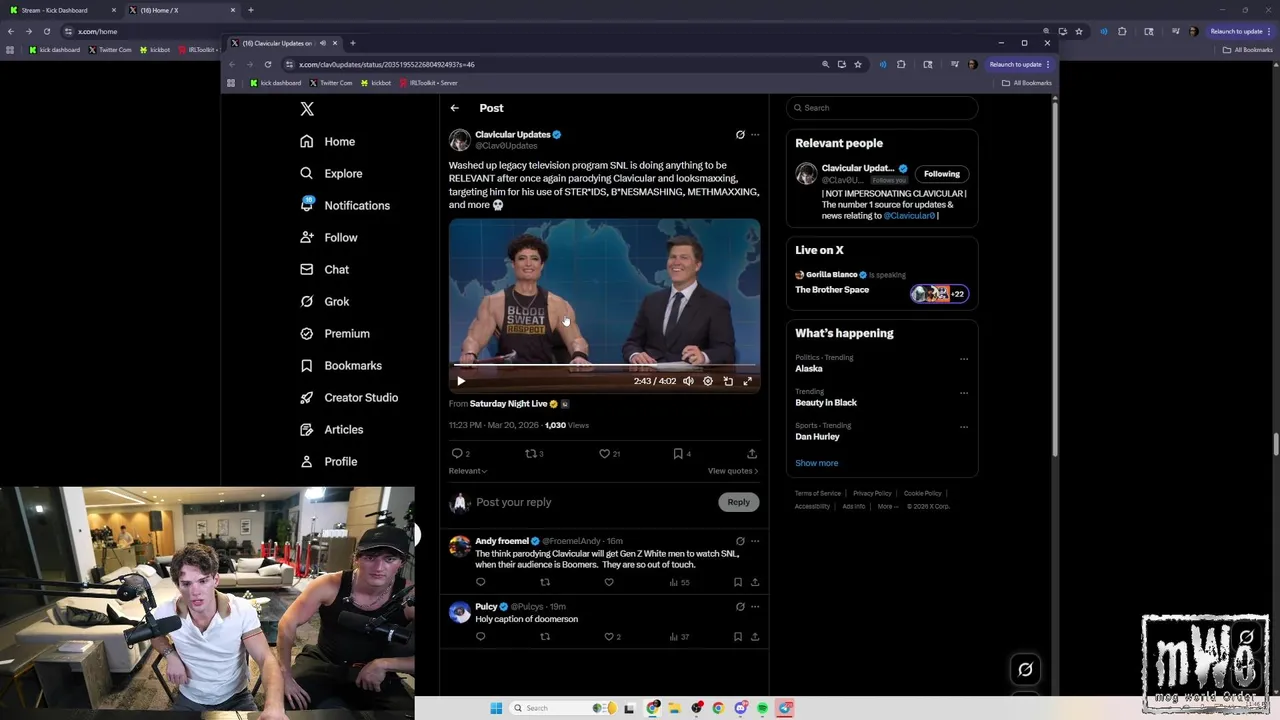Click Show more under What's happening
Screen dimensions: 1280x720
pos(817,463)
